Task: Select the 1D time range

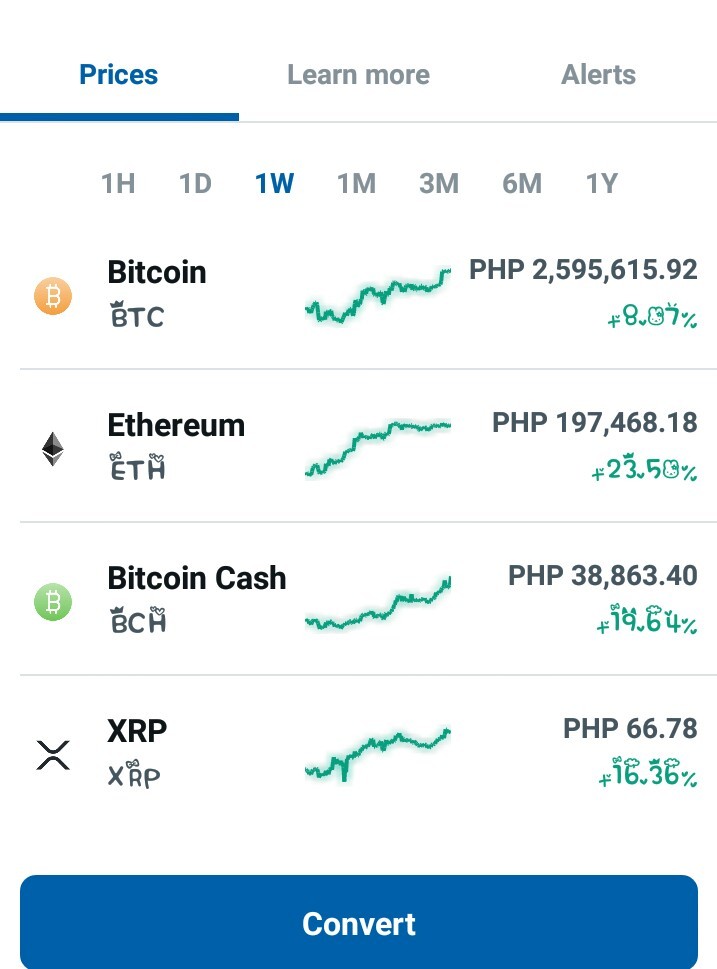Action: [x=195, y=184]
